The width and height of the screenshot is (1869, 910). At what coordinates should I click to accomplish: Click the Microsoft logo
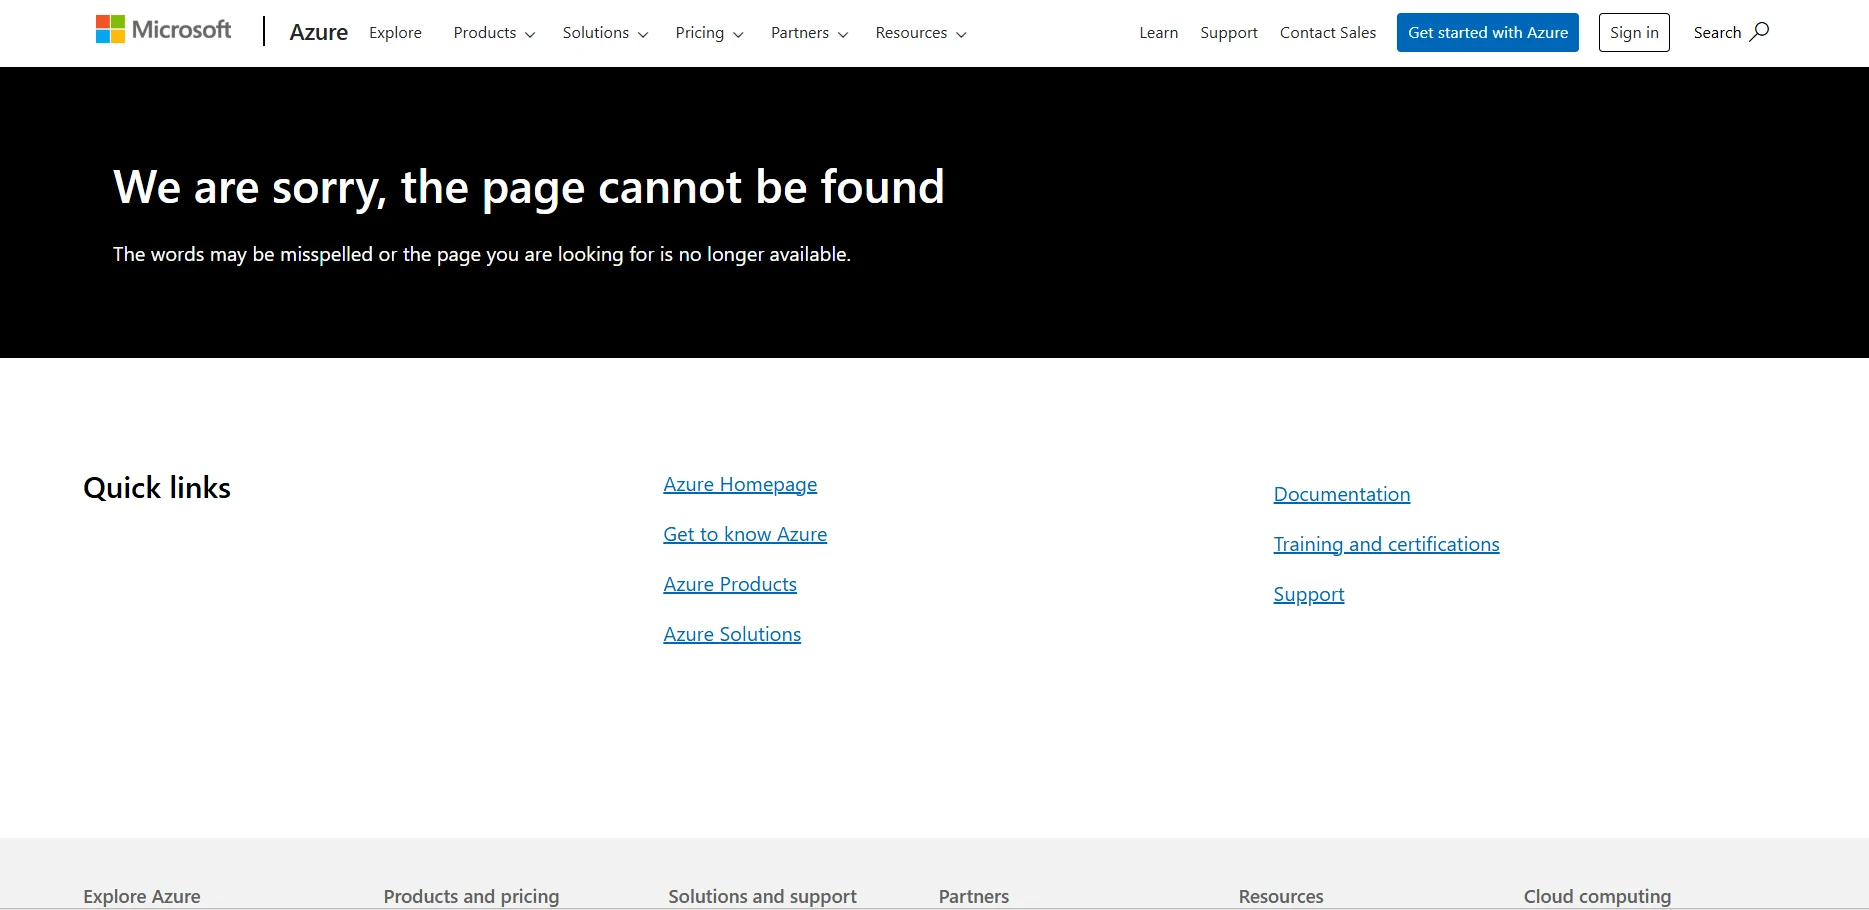[163, 30]
